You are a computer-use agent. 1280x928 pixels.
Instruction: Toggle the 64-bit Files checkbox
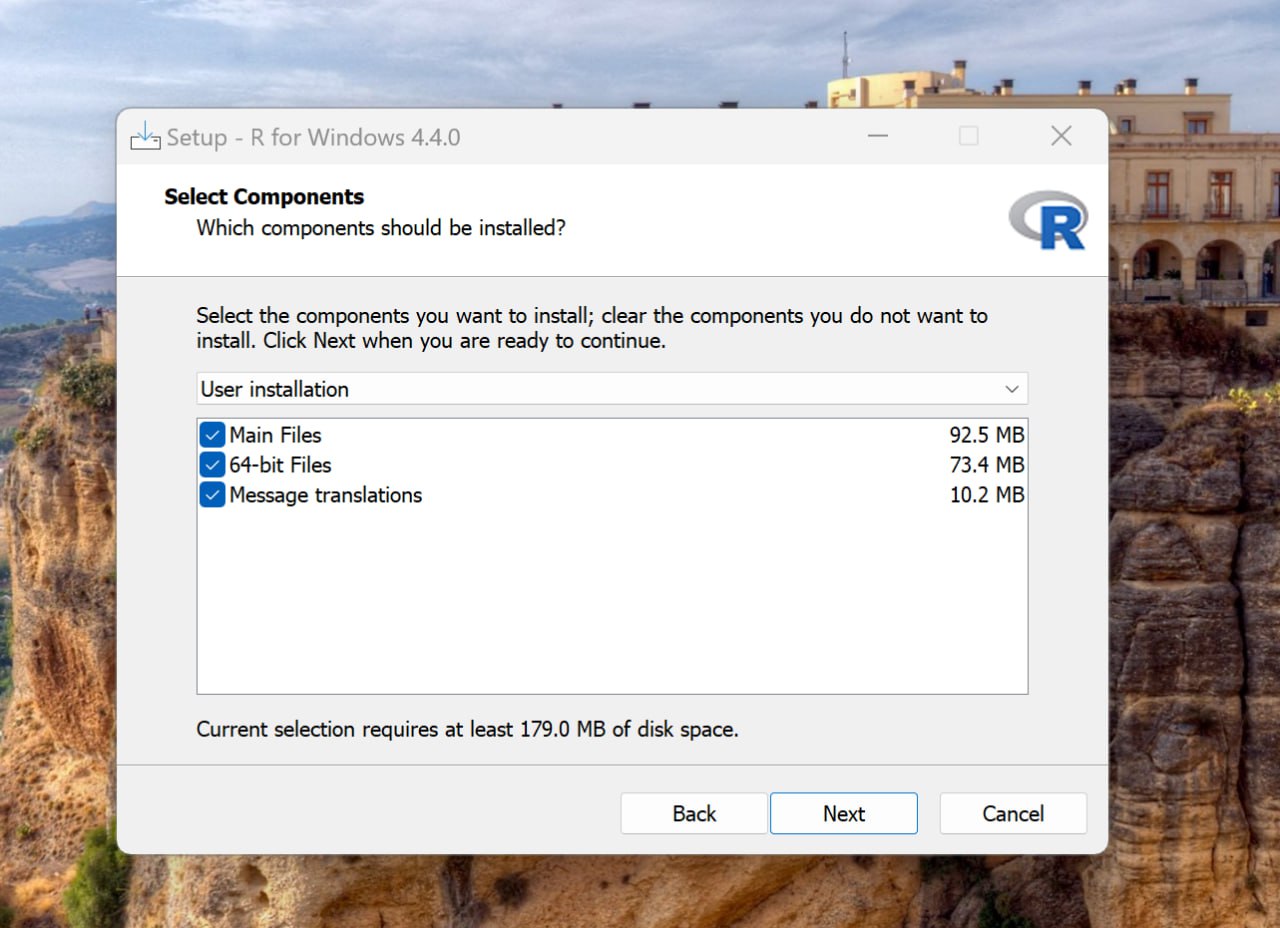pyautogui.click(x=212, y=465)
